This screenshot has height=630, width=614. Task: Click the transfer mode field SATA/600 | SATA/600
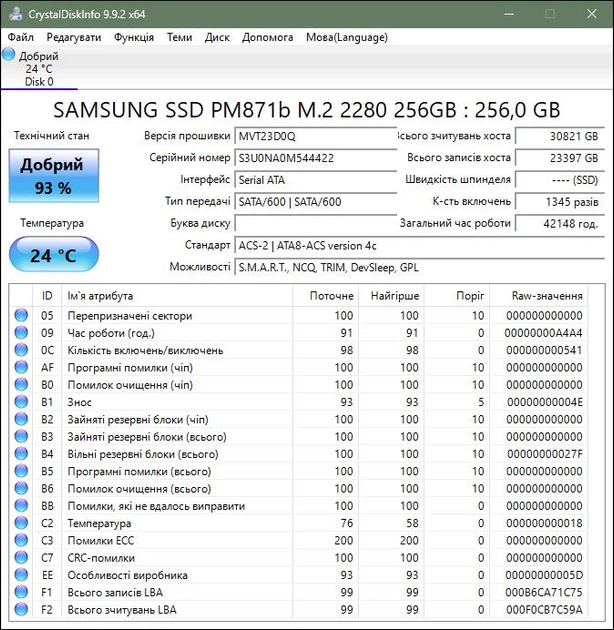tap(315, 201)
